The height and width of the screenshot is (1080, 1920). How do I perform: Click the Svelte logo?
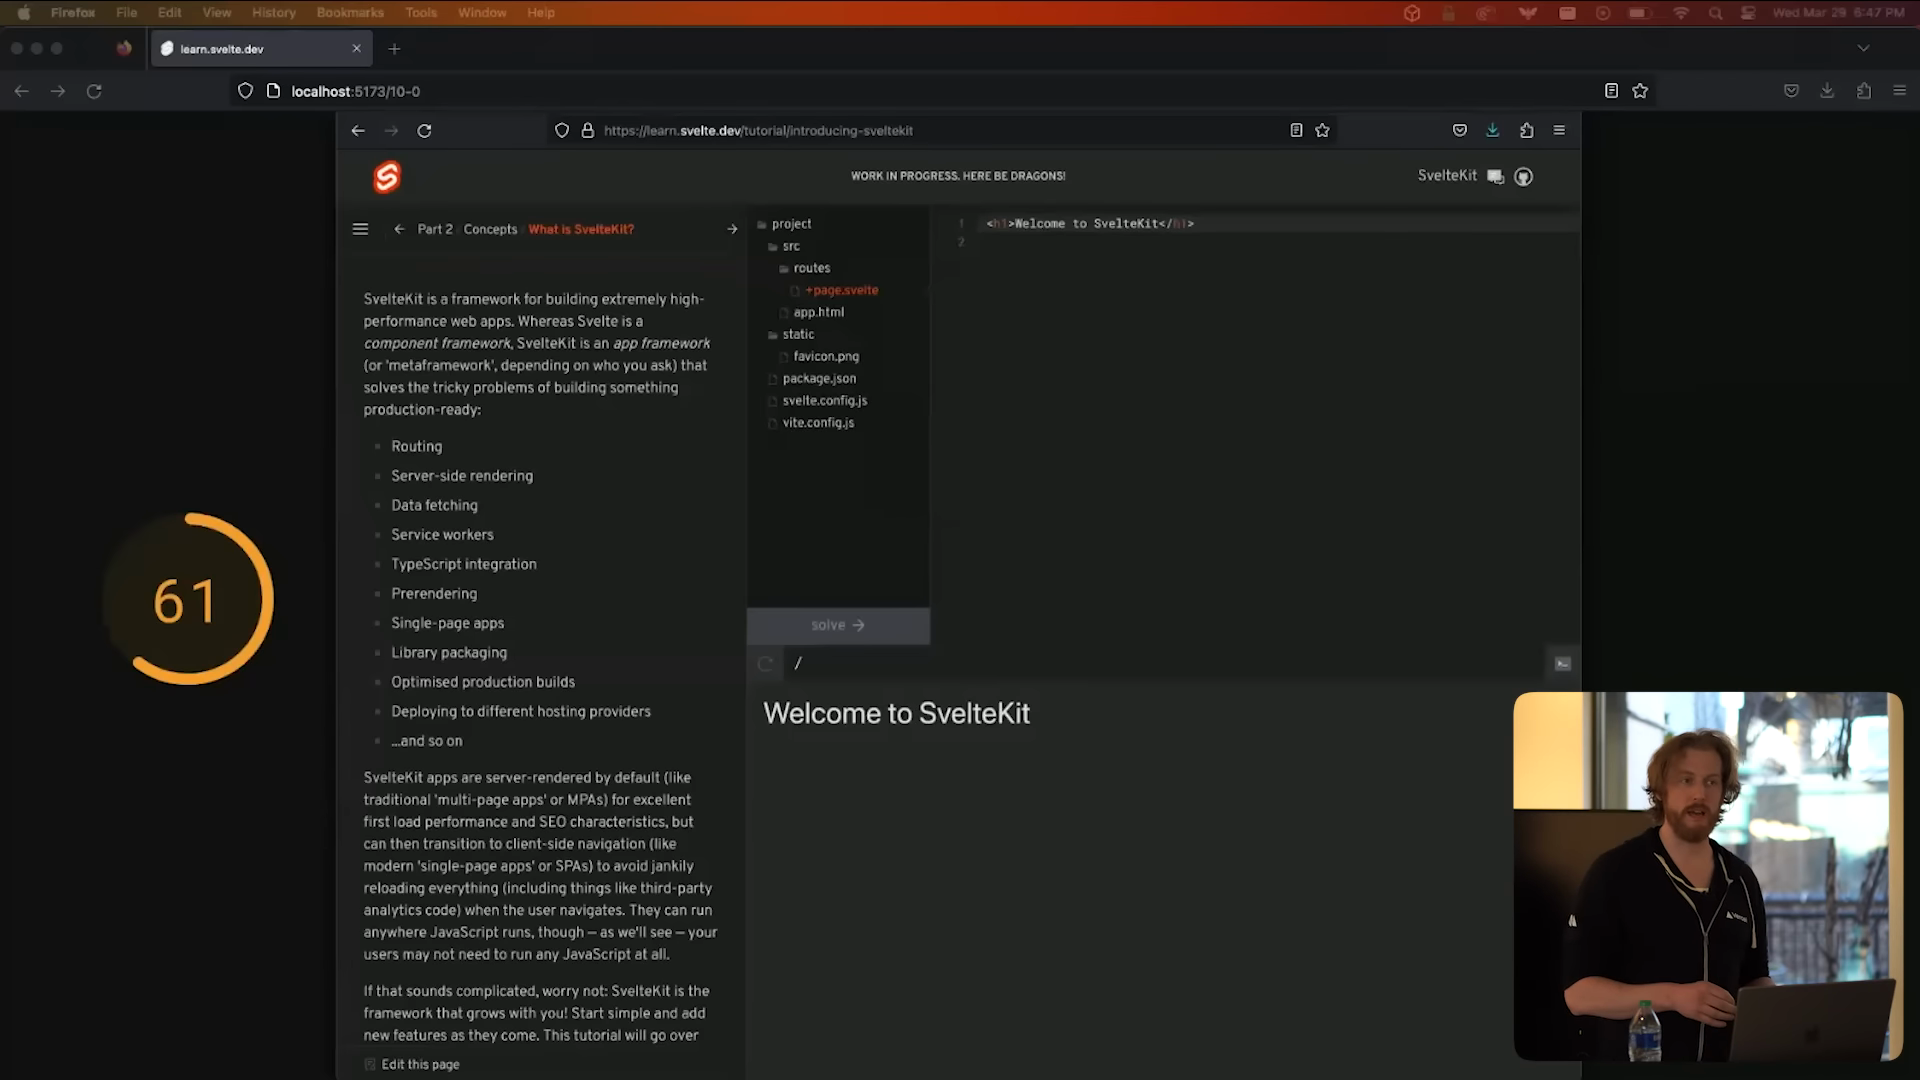[x=386, y=177]
